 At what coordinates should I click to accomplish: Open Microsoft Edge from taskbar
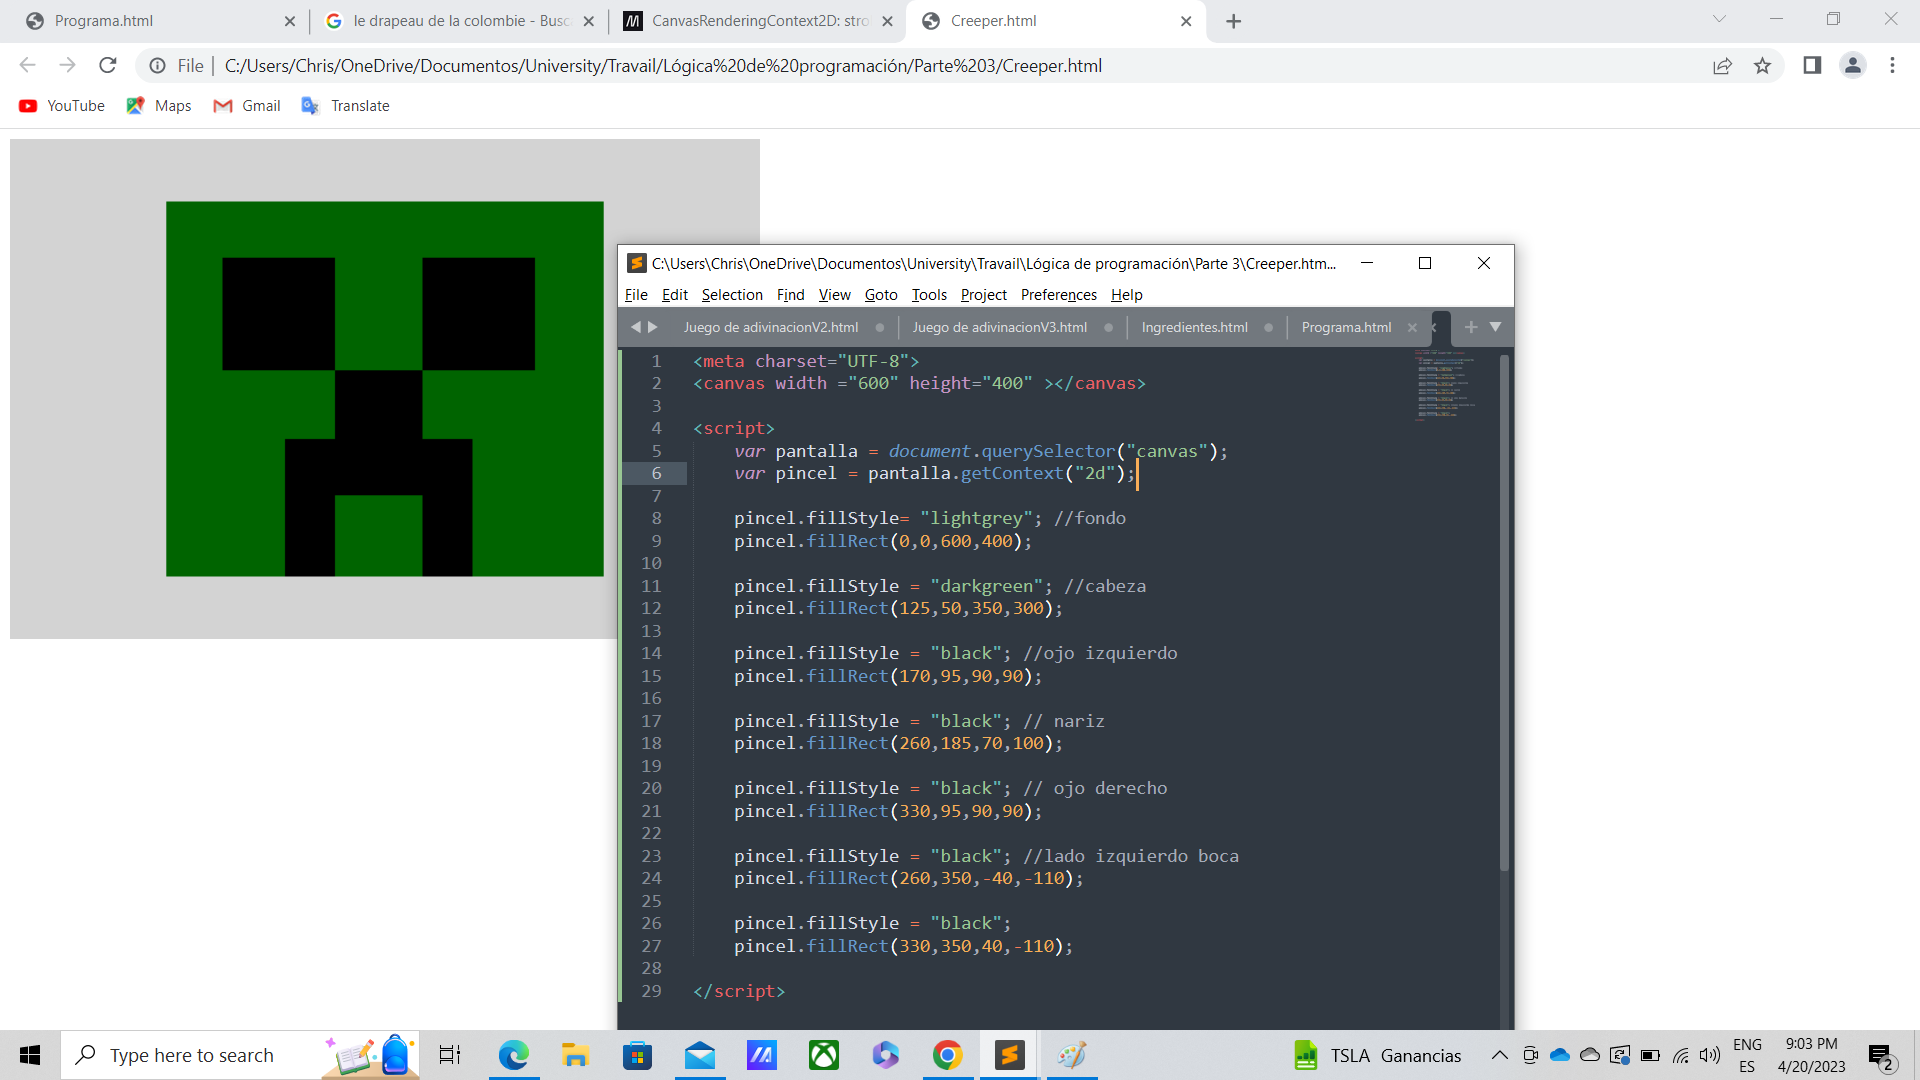click(513, 1055)
